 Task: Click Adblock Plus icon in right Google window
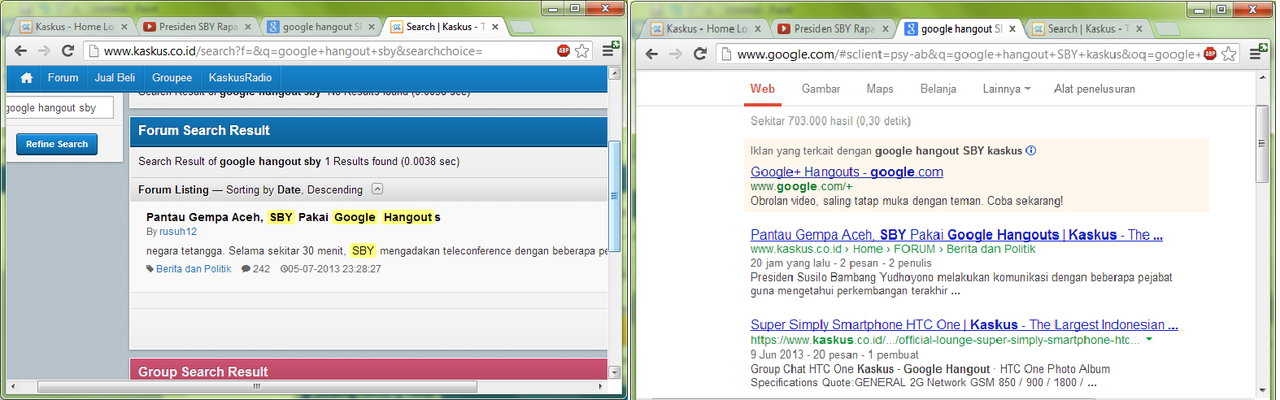pyautogui.click(x=1210, y=53)
